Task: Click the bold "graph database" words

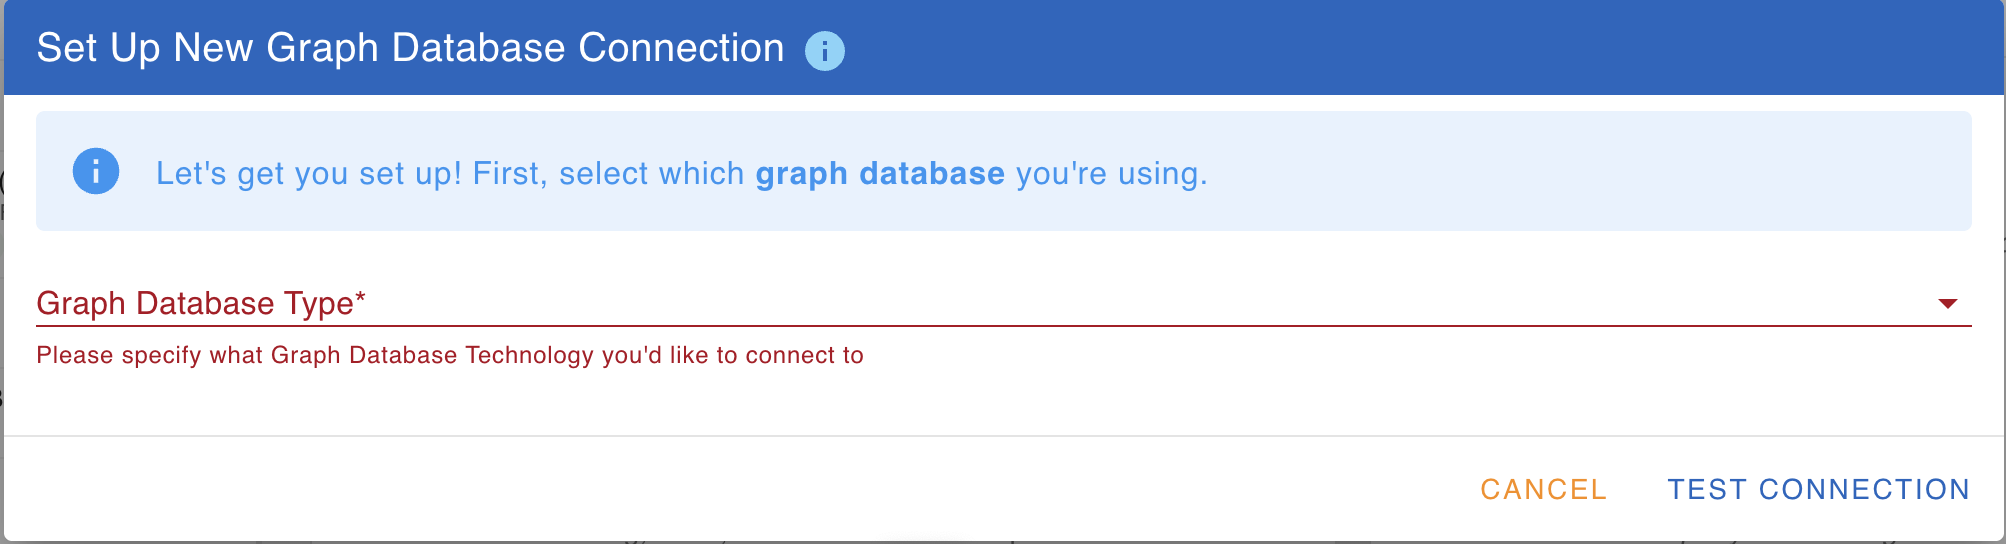Action: [x=879, y=173]
